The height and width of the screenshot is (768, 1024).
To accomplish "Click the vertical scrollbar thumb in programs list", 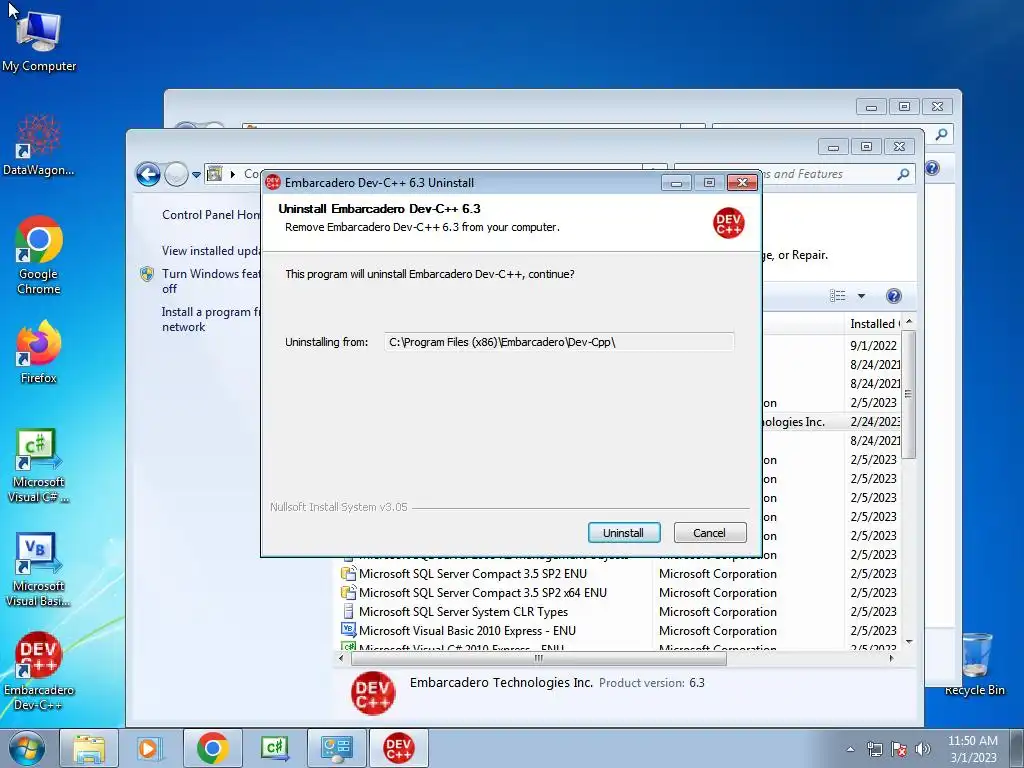I will pyautogui.click(x=908, y=394).
